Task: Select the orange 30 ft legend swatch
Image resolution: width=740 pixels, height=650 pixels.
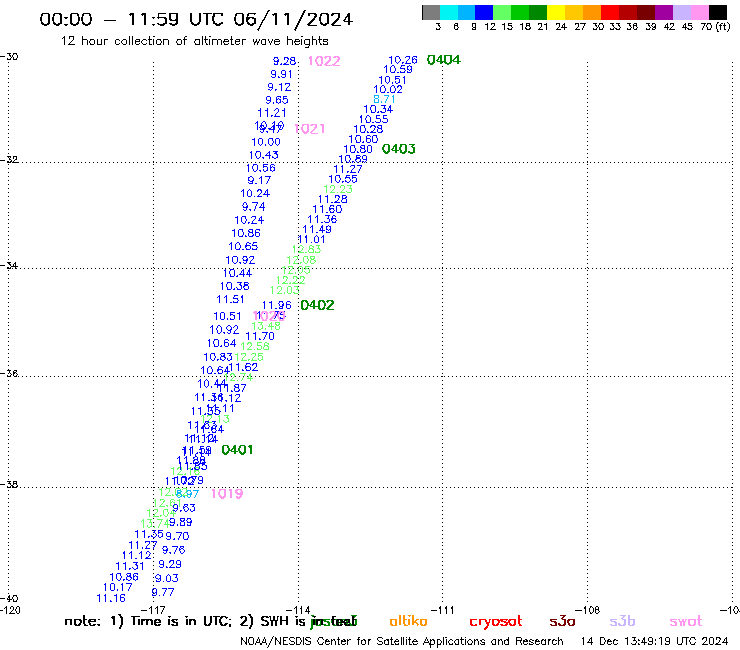Action: pyautogui.click(x=592, y=12)
